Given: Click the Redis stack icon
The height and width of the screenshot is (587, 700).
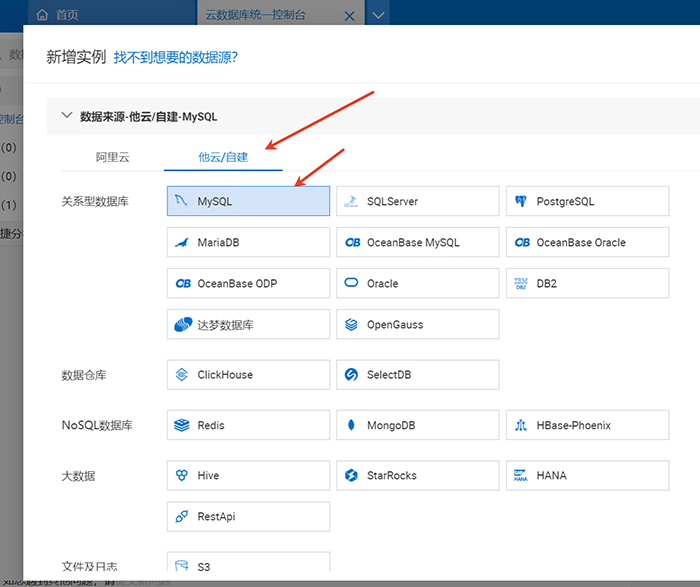Looking at the screenshot, I should point(181,425).
